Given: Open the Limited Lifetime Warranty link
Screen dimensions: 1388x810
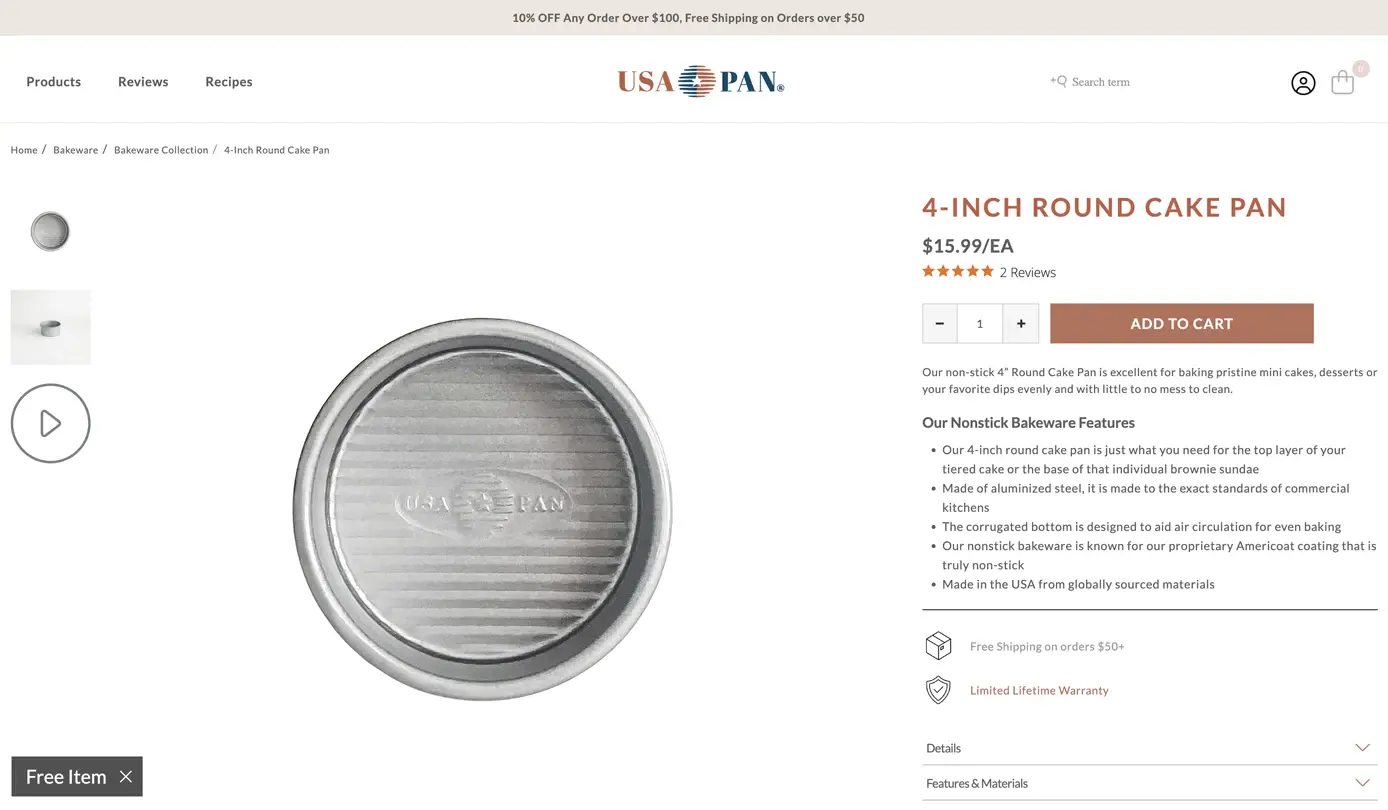Looking at the screenshot, I should [1039, 690].
